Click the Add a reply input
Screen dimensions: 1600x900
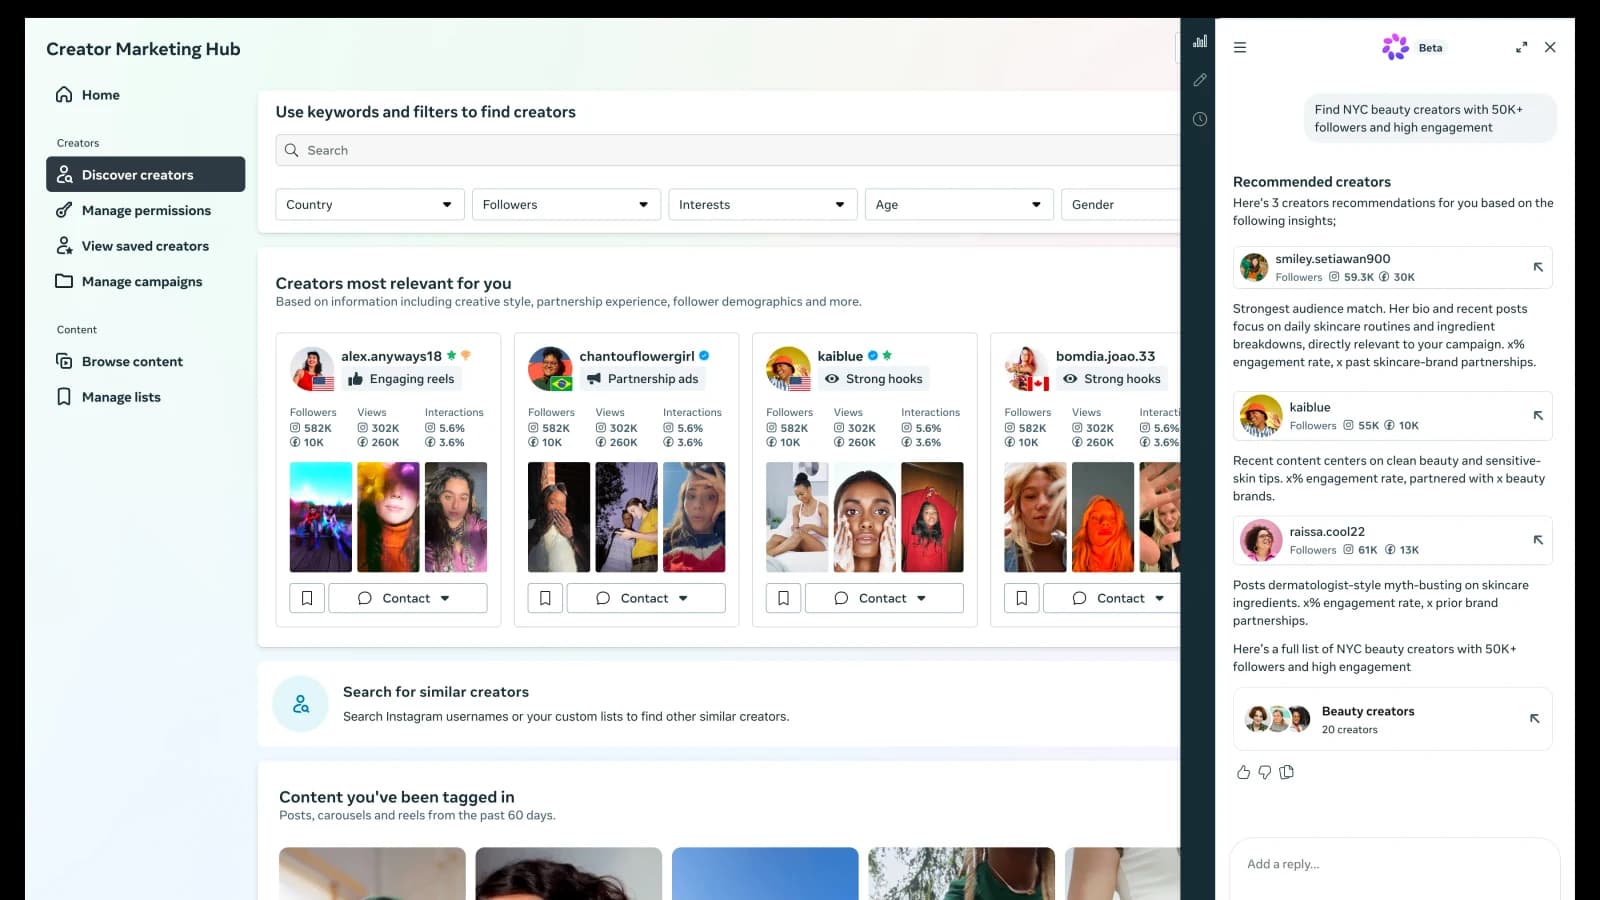pyautogui.click(x=1394, y=864)
